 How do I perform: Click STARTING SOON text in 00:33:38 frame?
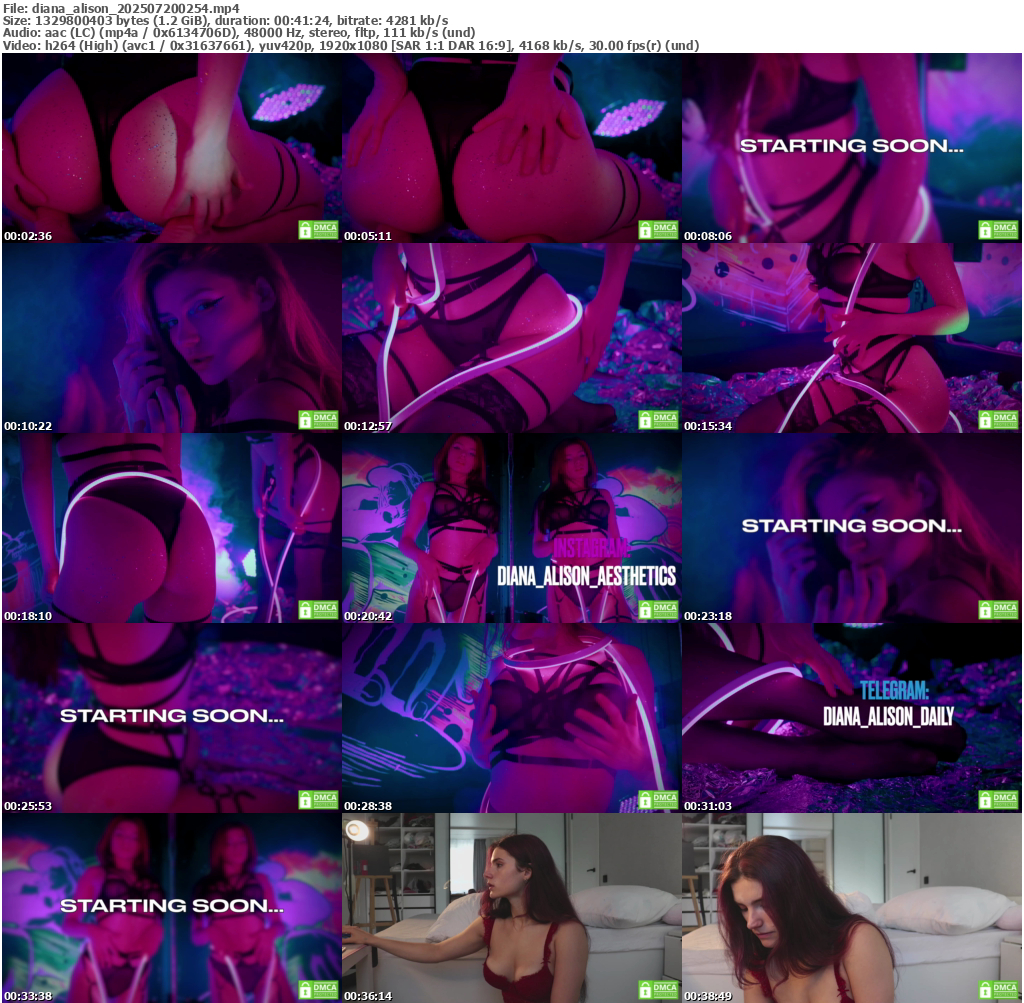(x=172, y=906)
